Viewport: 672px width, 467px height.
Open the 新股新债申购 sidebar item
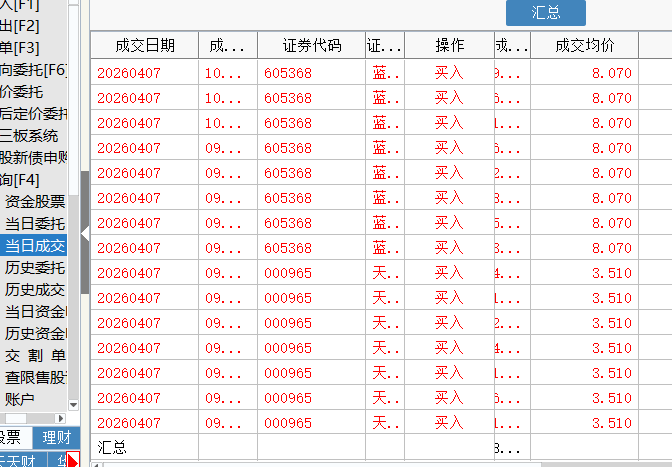pyautogui.click(x=33, y=158)
